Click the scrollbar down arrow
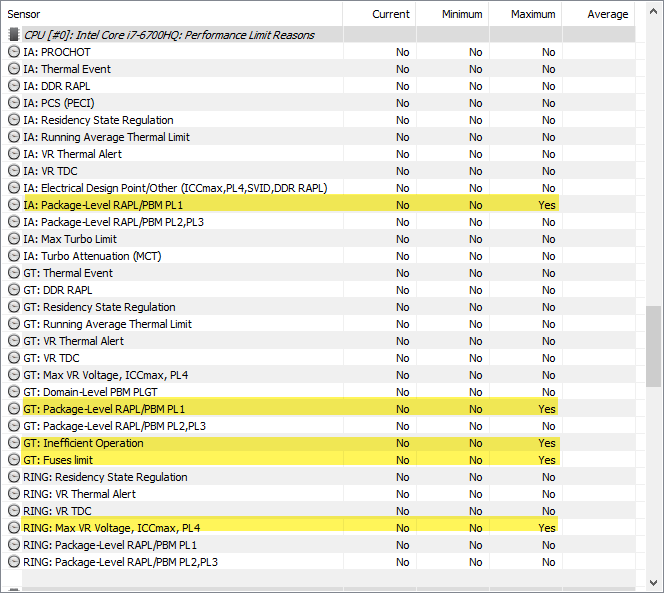Viewport: 664px width, 593px height. coord(653,583)
